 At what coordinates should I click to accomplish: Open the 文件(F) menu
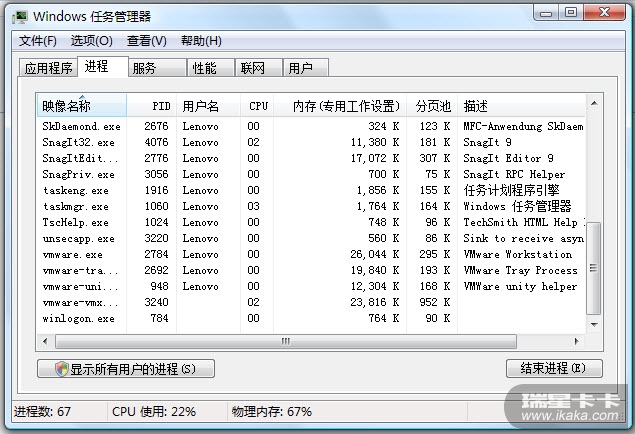pos(38,41)
